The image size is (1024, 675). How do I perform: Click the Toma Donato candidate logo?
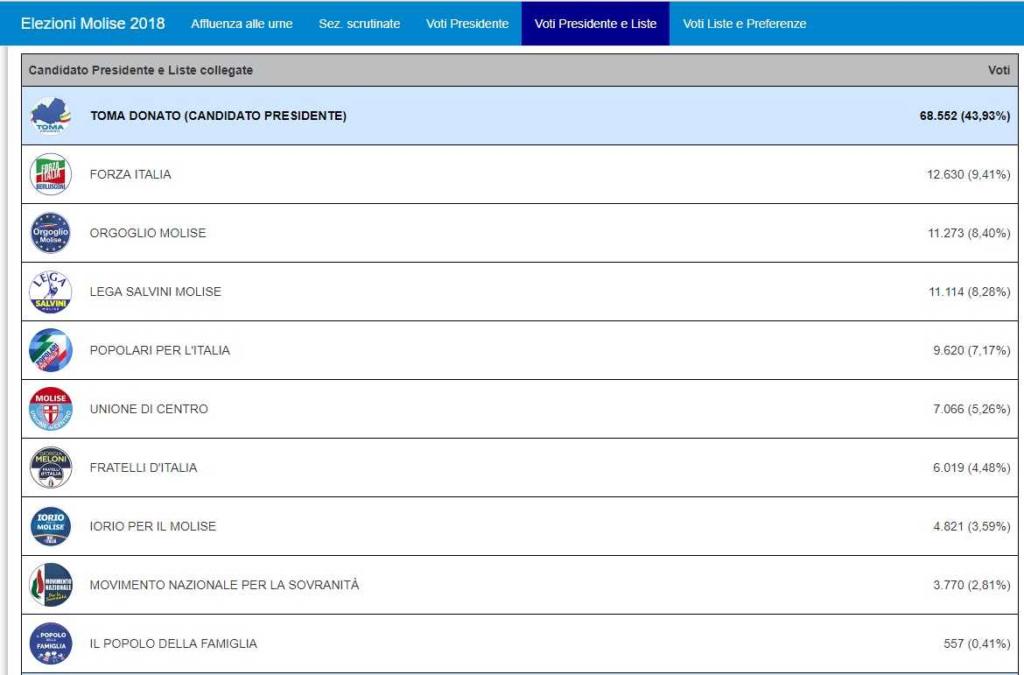(50, 116)
